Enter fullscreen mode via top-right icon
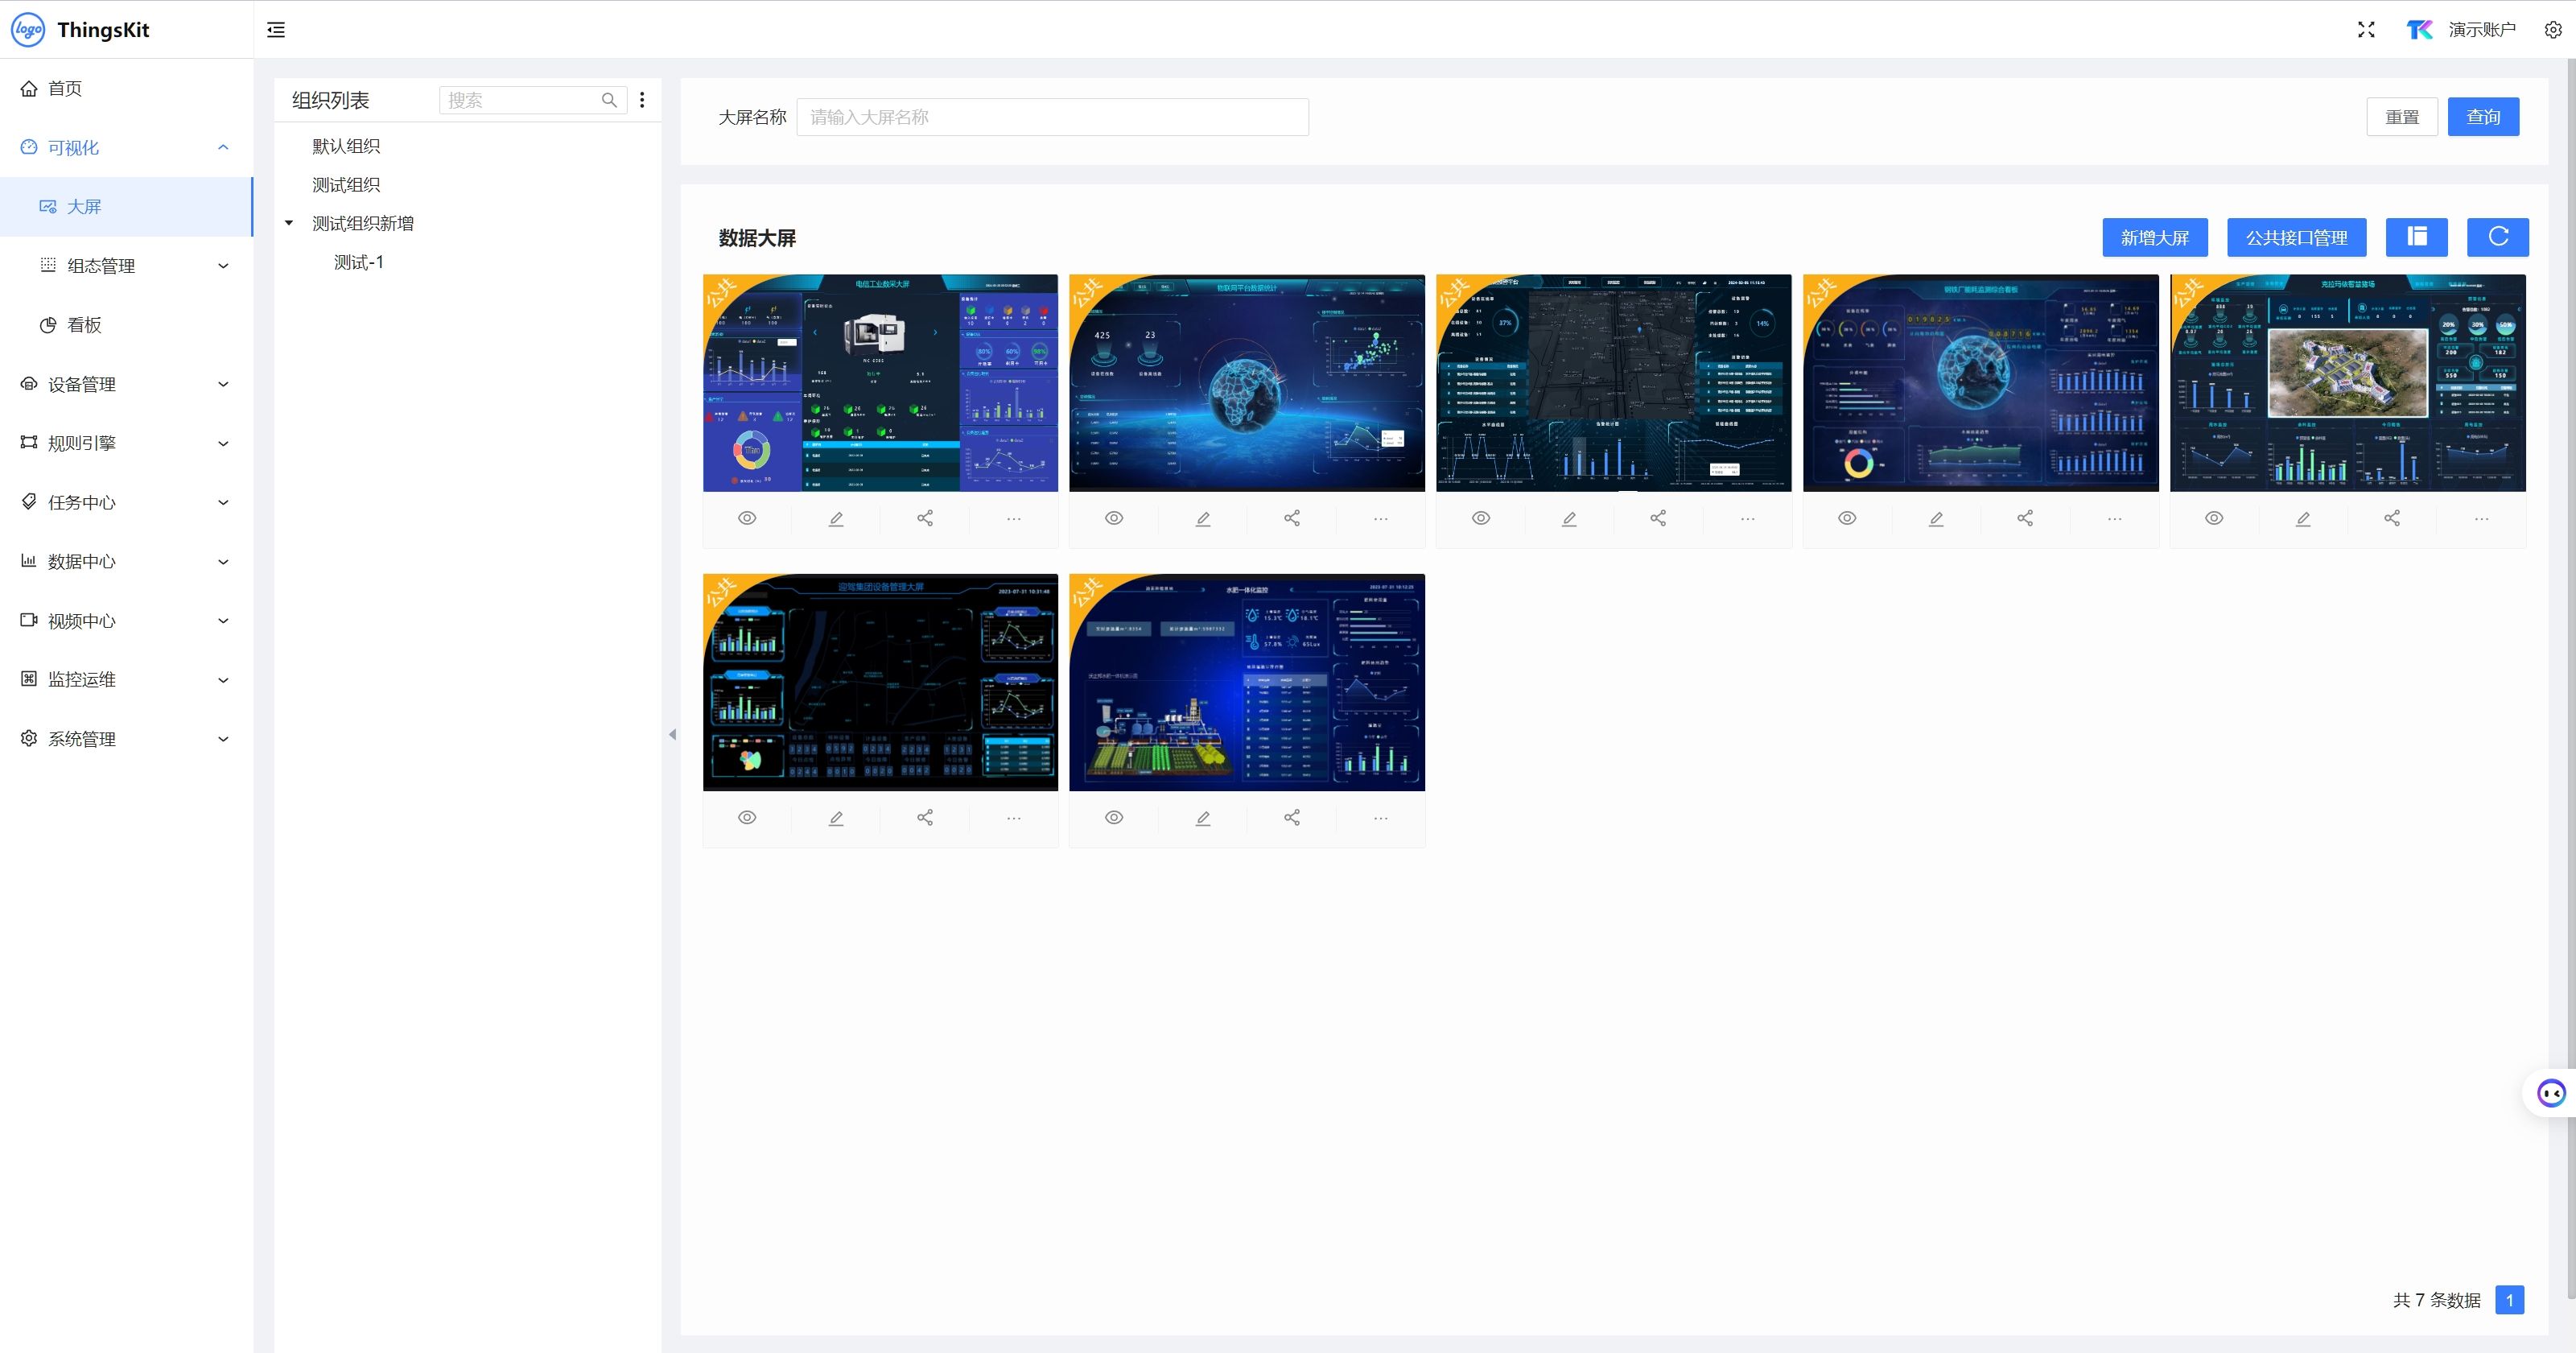The image size is (2576, 1353). click(2365, 30)
